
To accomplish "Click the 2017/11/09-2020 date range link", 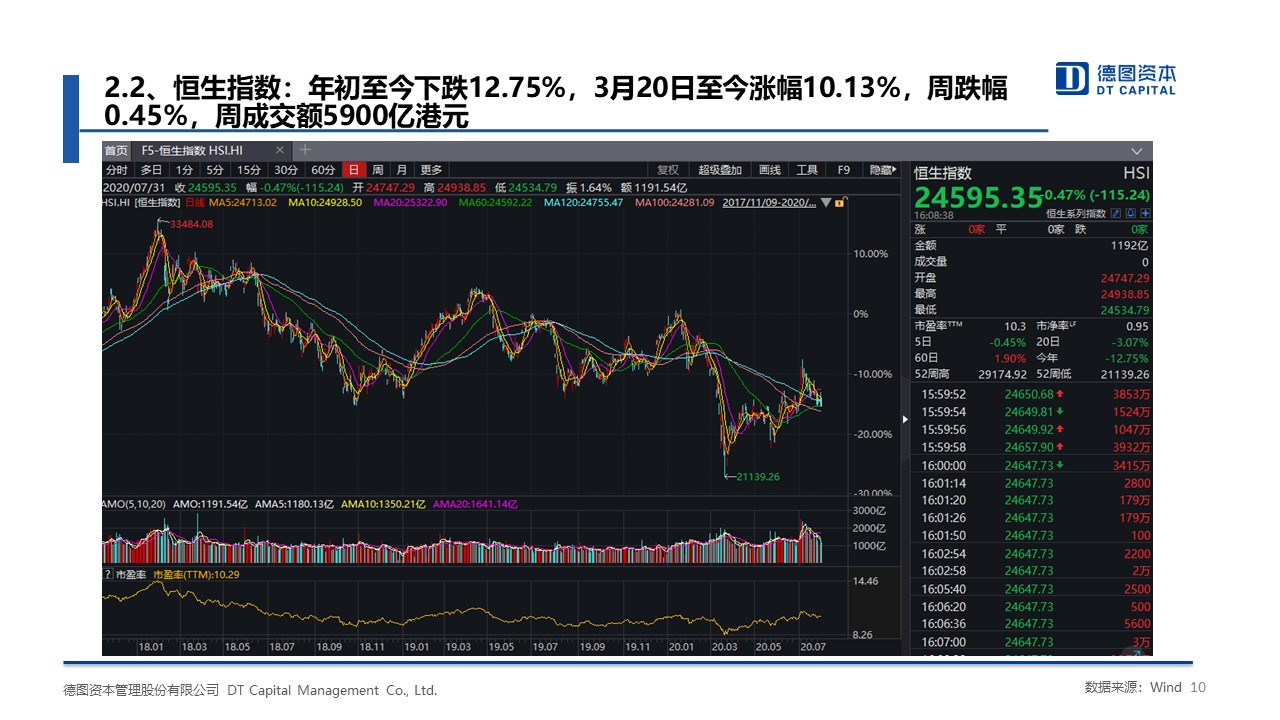I will pyautogui.click(x=769, y=202).
